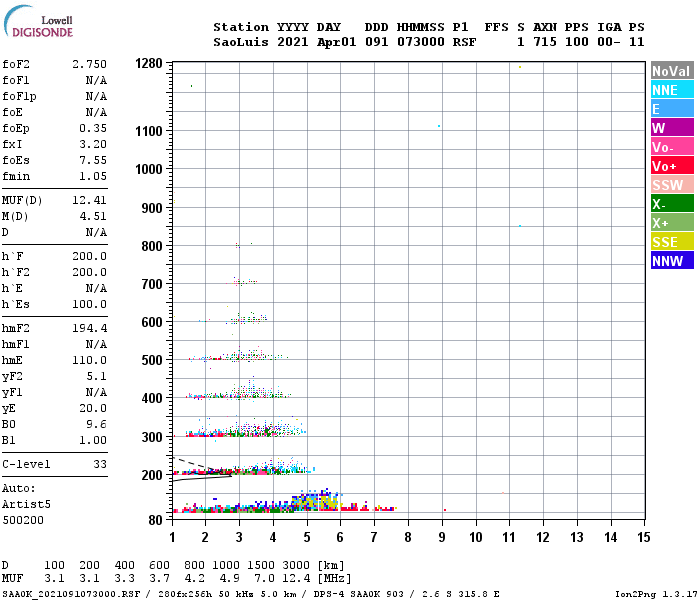The image size is (700, 600).
Task: Select the NNW blue legend swatch
Action: point(672,260)
